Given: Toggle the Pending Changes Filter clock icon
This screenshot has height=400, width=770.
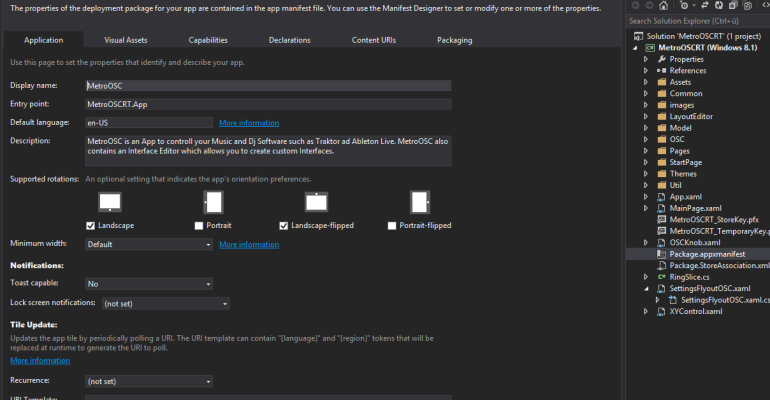Looking at the screenshot, I should 684,5.
